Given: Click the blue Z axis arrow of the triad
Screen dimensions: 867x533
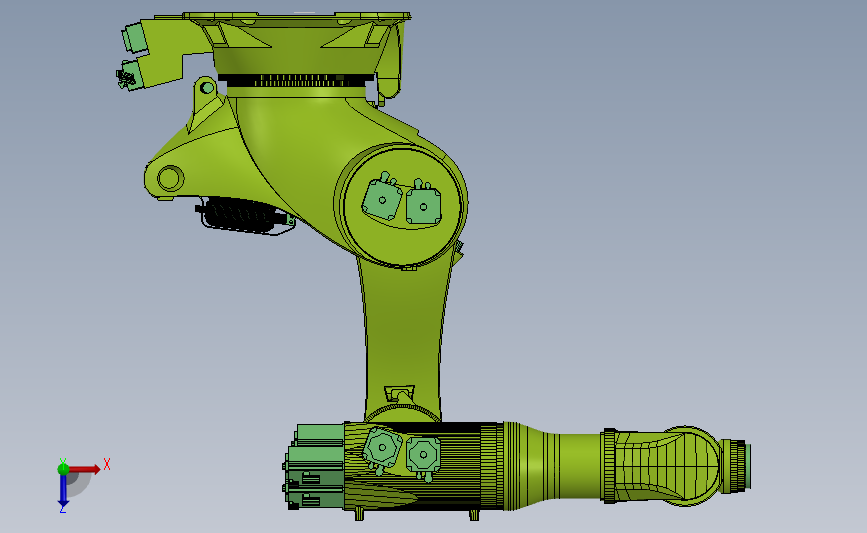Looking at the screenshot, I should click(x=63, y=491).
